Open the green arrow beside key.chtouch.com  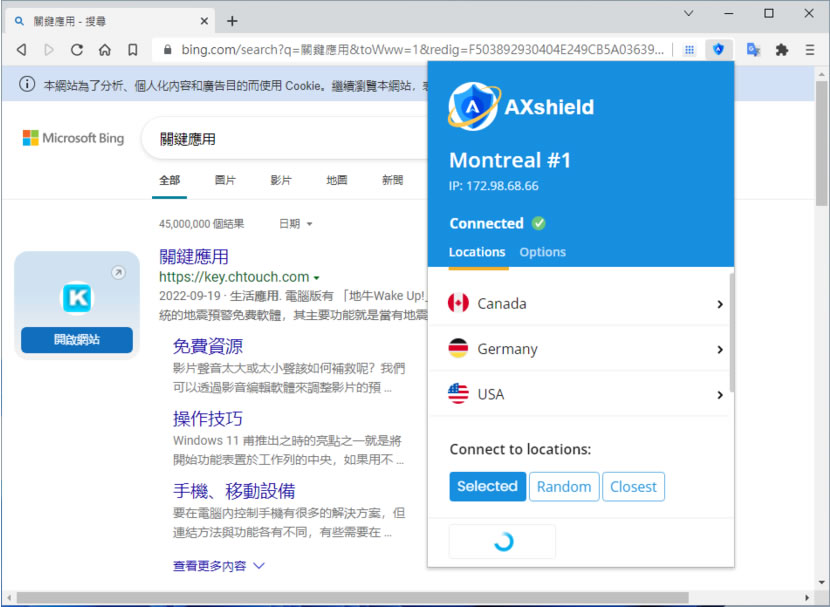coord(317,278)
